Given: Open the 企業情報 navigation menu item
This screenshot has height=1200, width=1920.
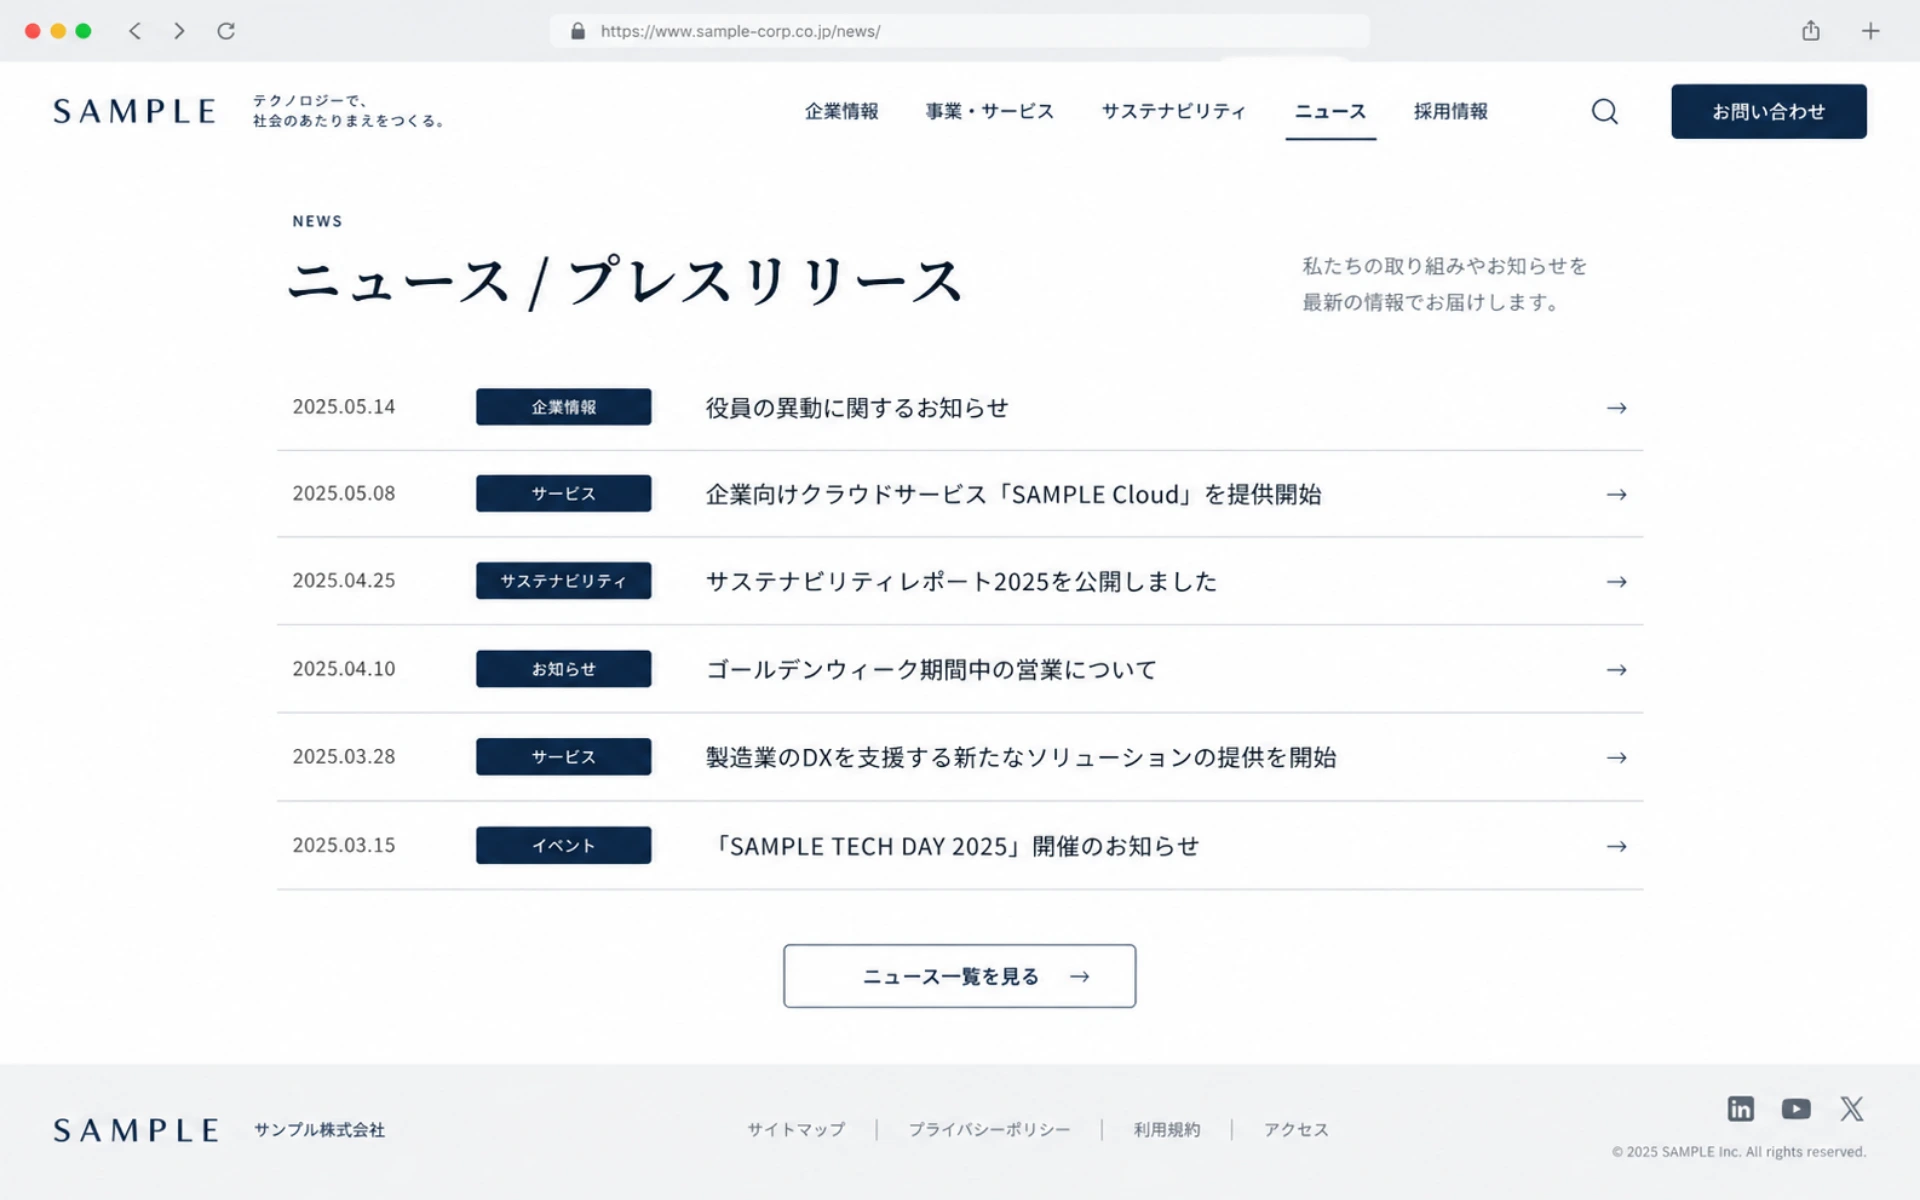Looking at the screenshot, I should point(842,111).
